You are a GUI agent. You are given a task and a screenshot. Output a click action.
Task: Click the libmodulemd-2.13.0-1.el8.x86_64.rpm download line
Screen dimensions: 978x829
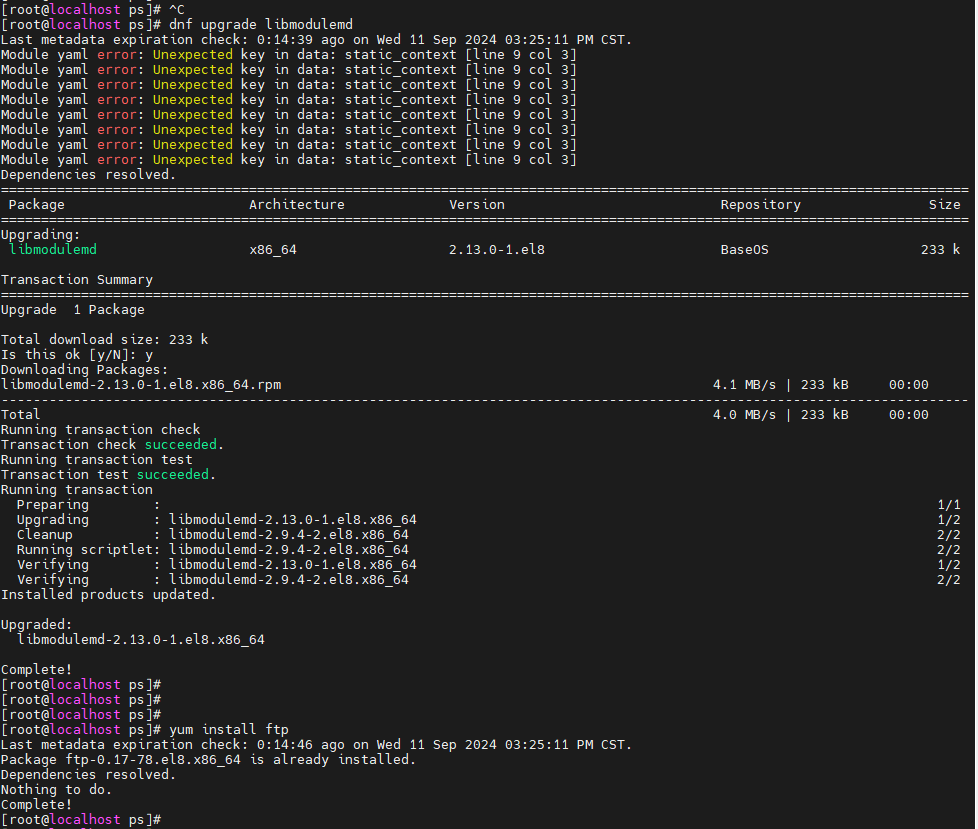pos(141,384)
